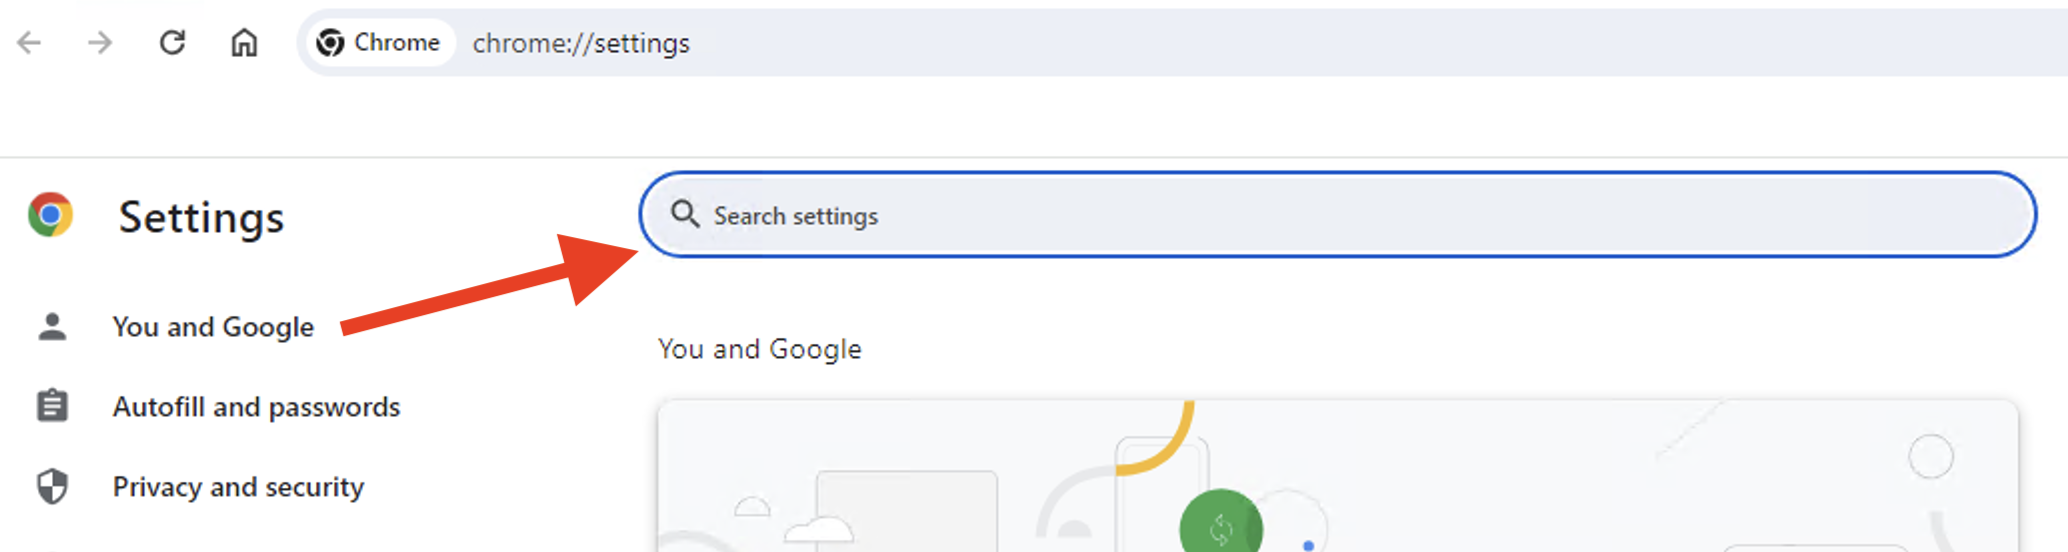This screenshot has height=552, width=2068.
Task: Click the back navigation arrow
Action: tap(30, 43)
